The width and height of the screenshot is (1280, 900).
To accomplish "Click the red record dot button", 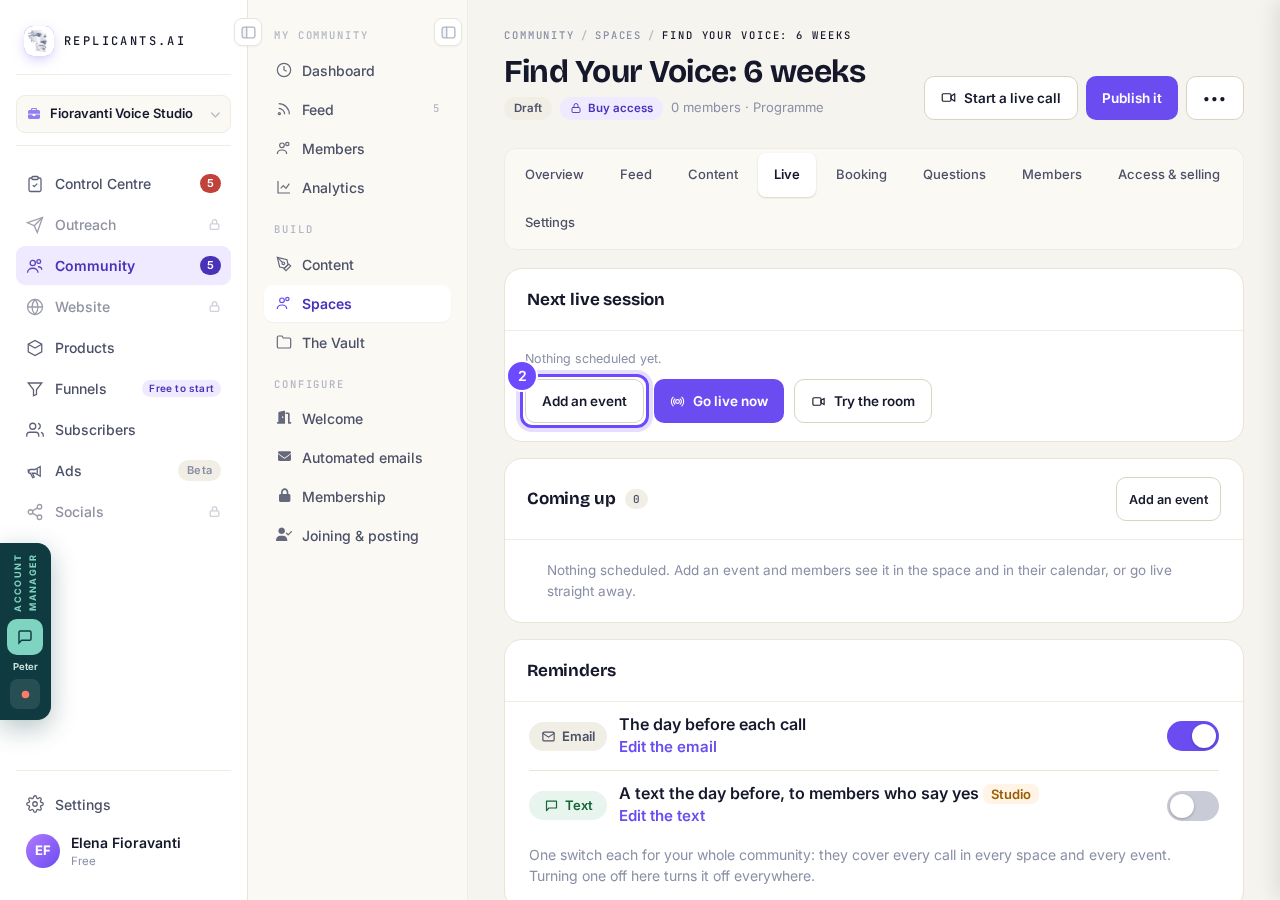I will tap(25, 694).
